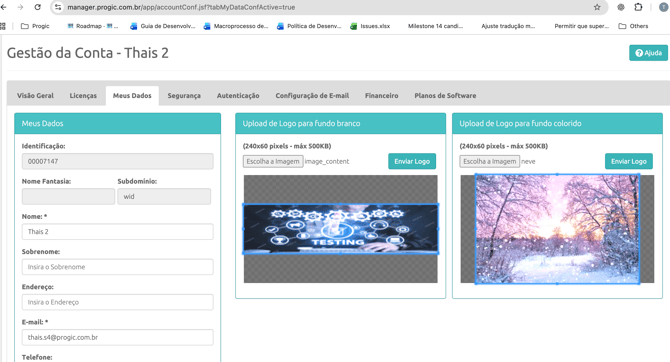This screenshot has height=362, width=670.
Task: Click the Gestão da Conta - Thais 2 title
Action: [x=88, y=53]
